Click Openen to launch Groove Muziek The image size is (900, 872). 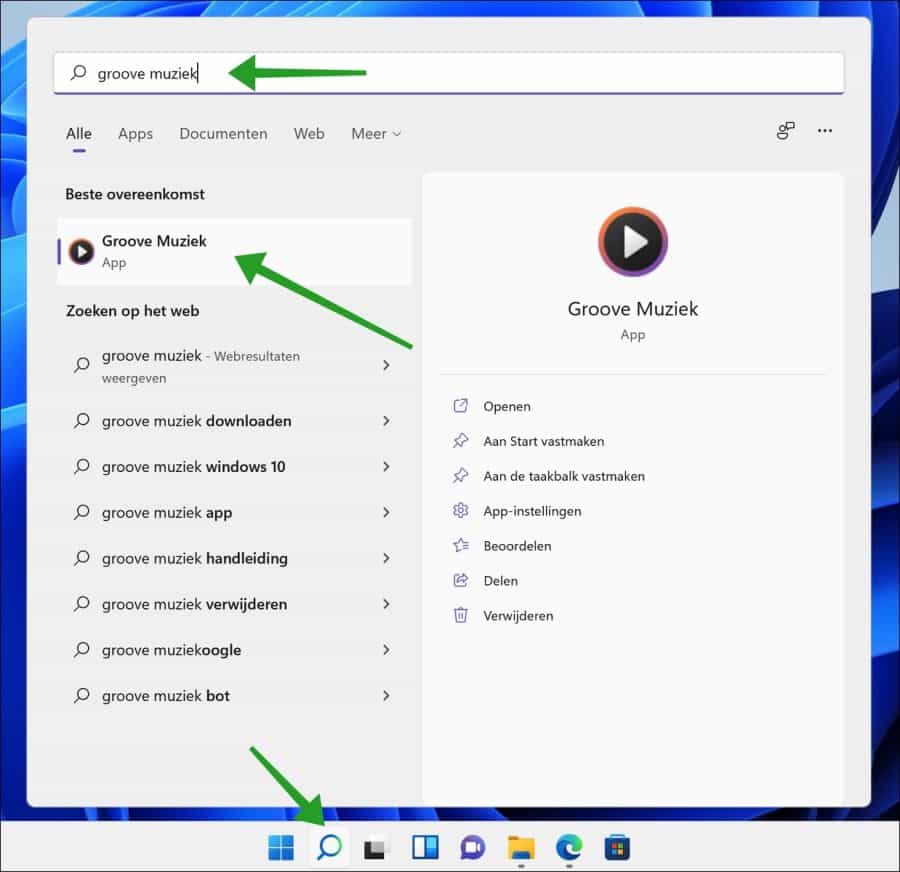(x=507, y=406)
